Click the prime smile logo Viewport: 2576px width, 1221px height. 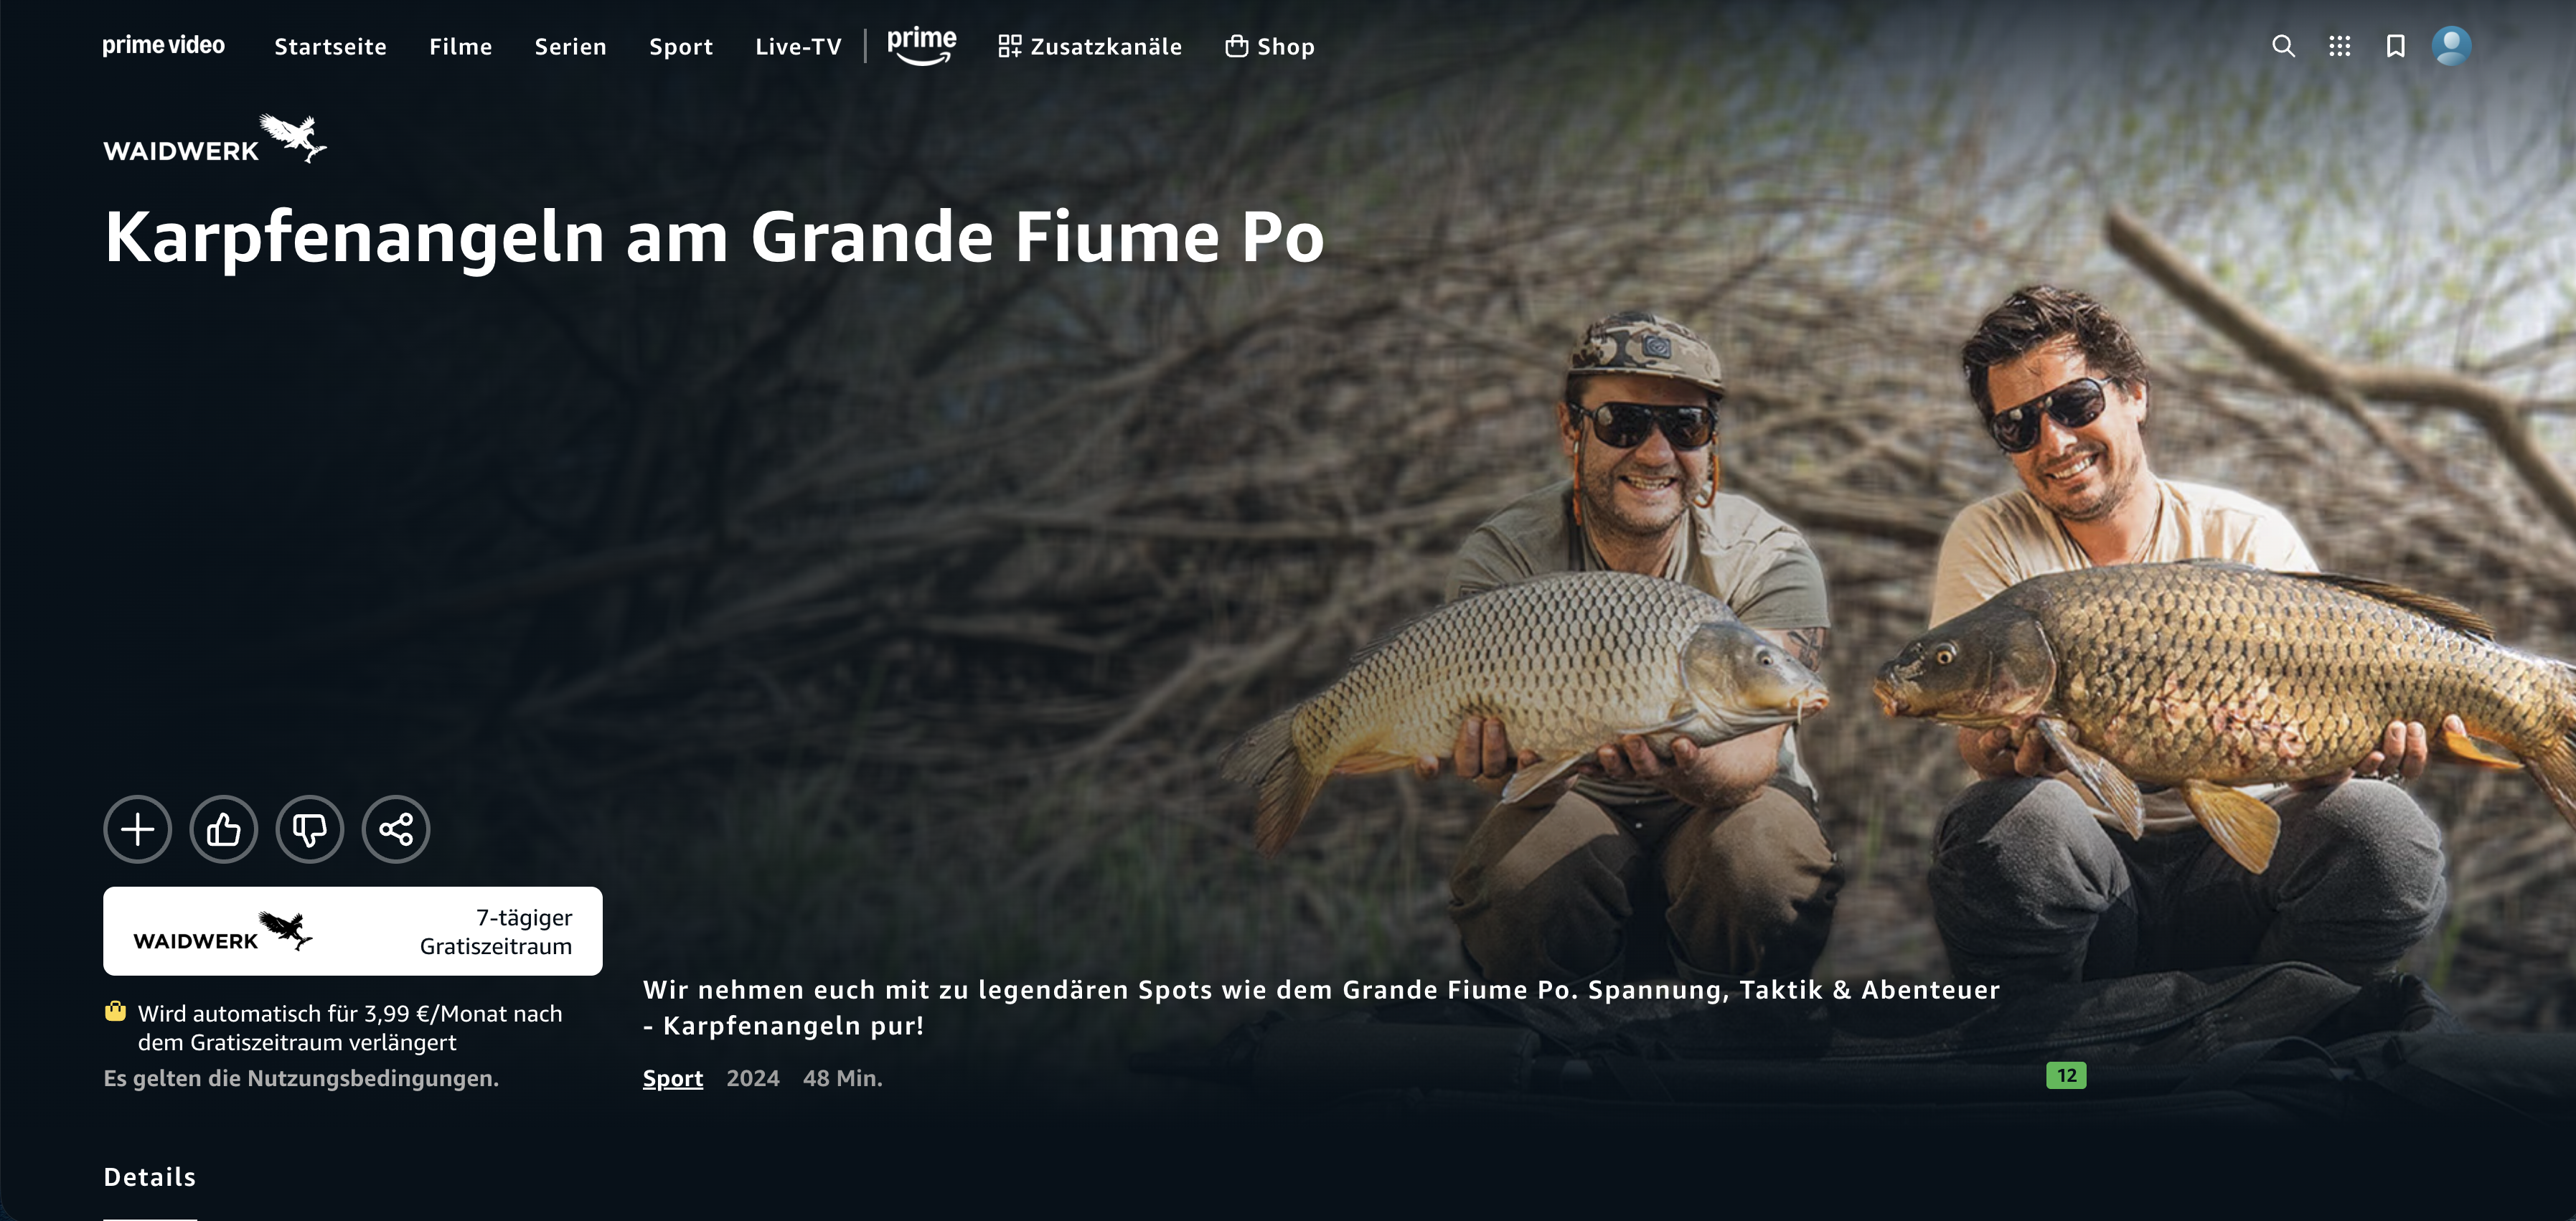[x=921, y=45]
